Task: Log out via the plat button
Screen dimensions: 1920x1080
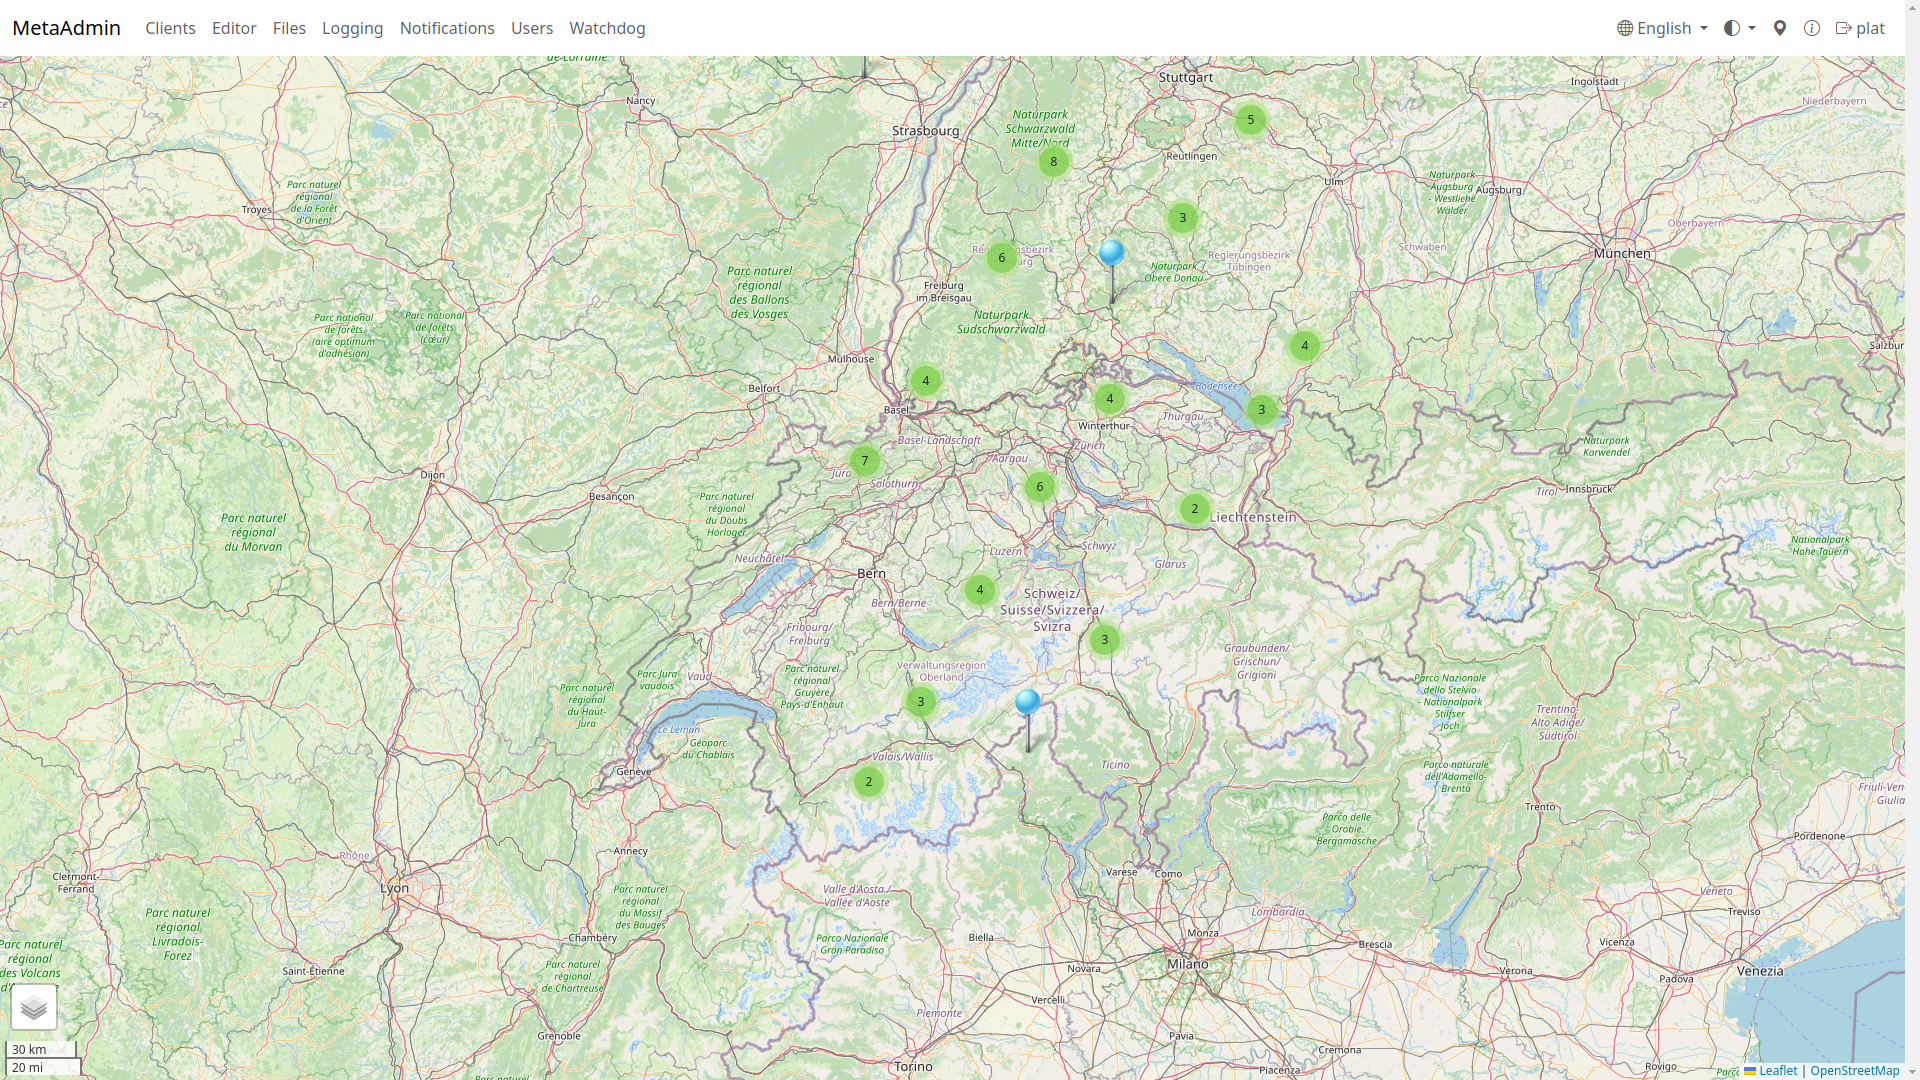Action: 1860,28
